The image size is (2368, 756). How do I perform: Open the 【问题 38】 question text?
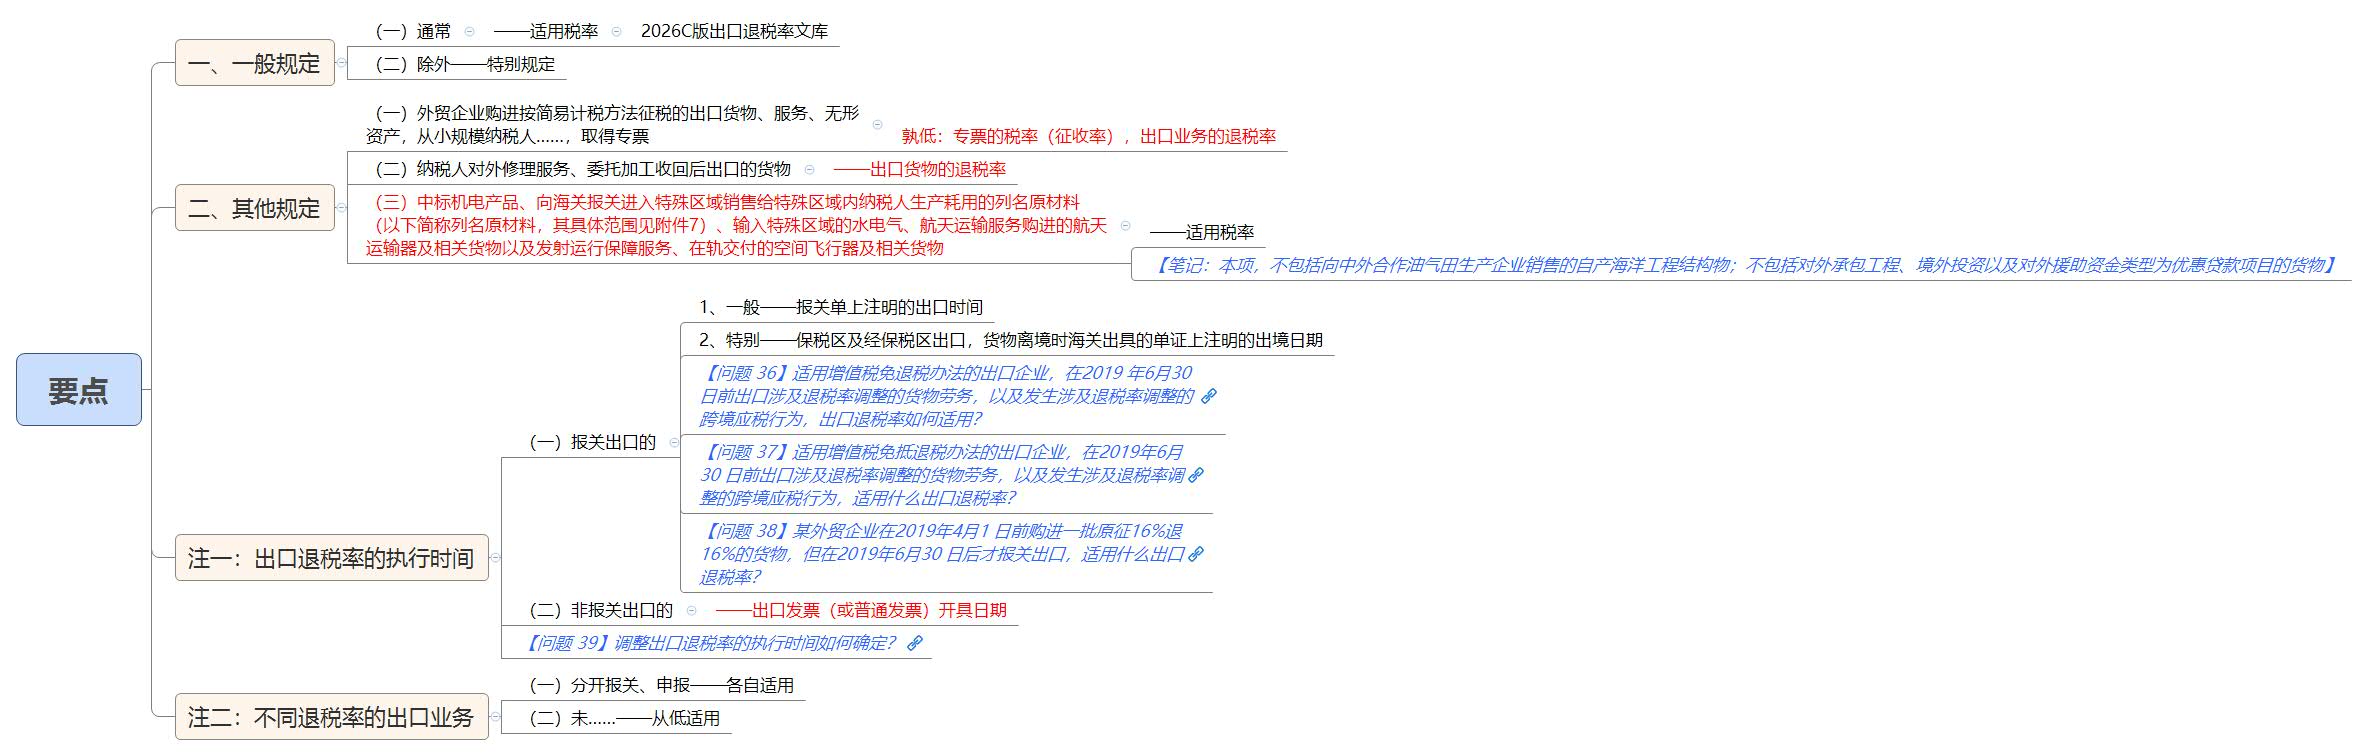coord(942,554)
